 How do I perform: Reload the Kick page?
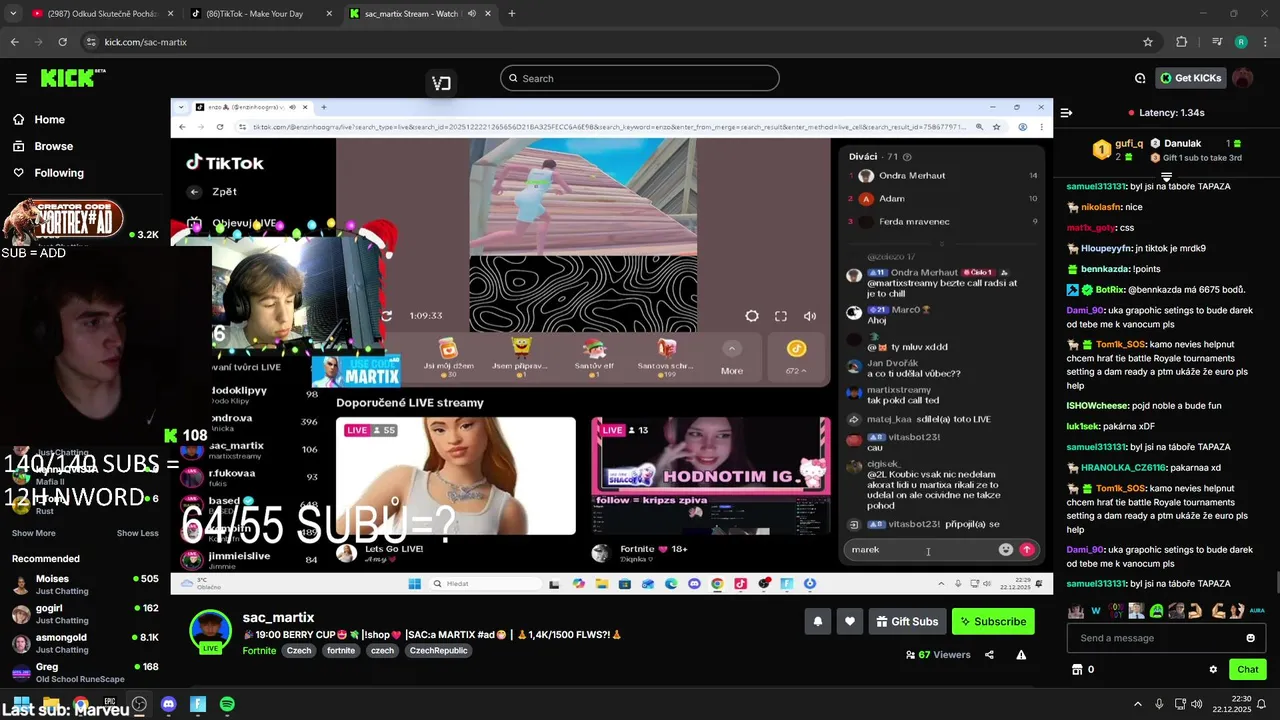[x=62, y=42]
